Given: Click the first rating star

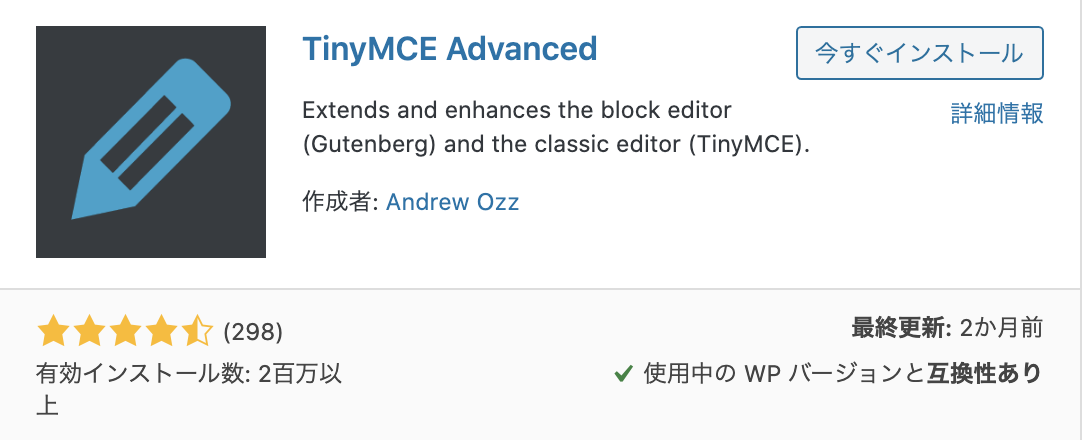Looking at the screenshot, I should [53, 332].
